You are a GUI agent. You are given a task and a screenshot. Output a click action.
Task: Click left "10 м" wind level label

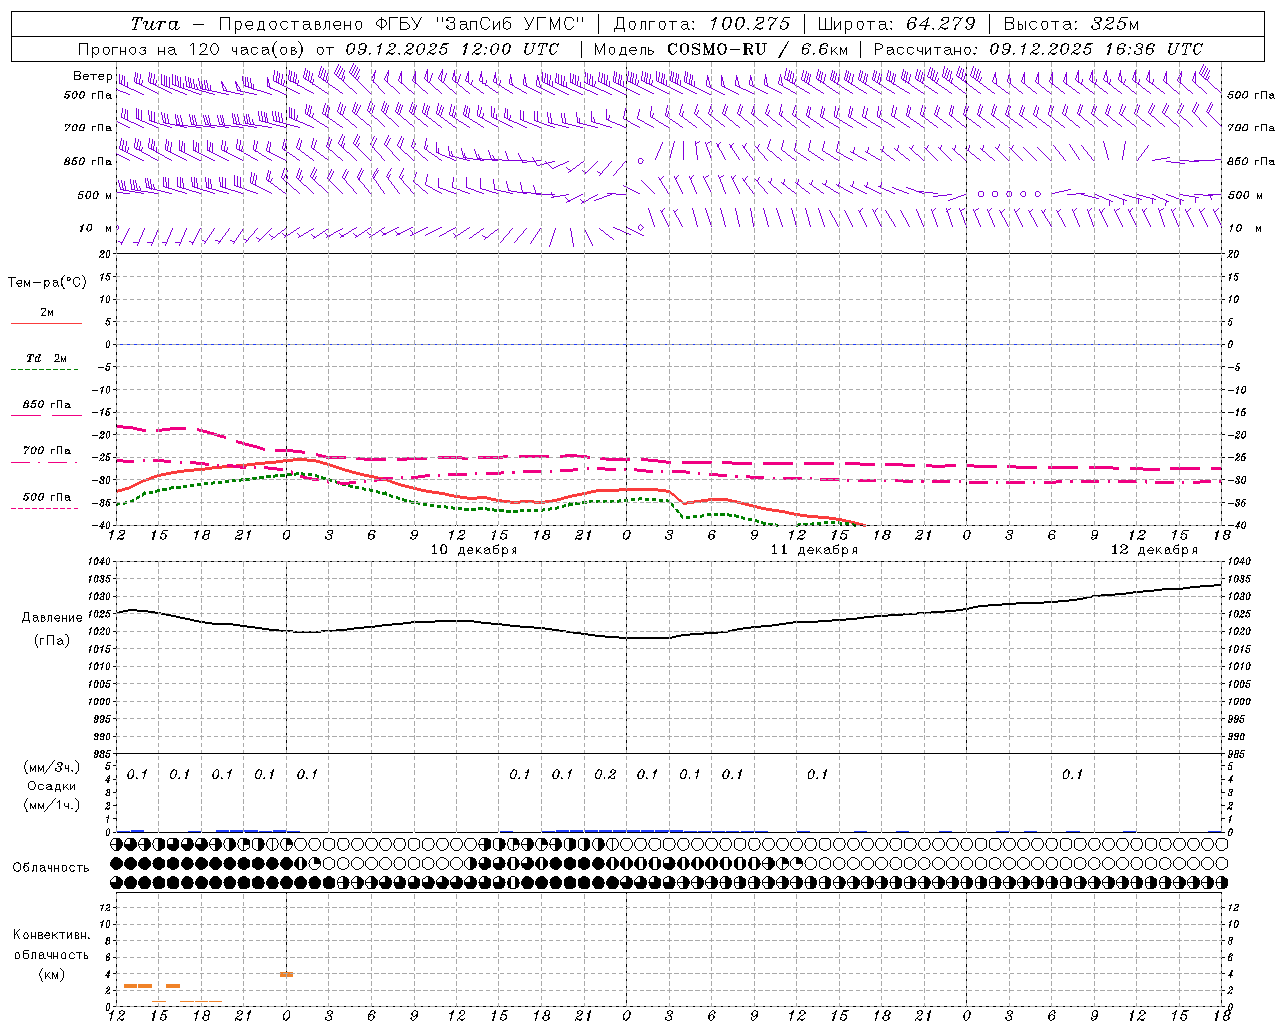coord(96,229)
